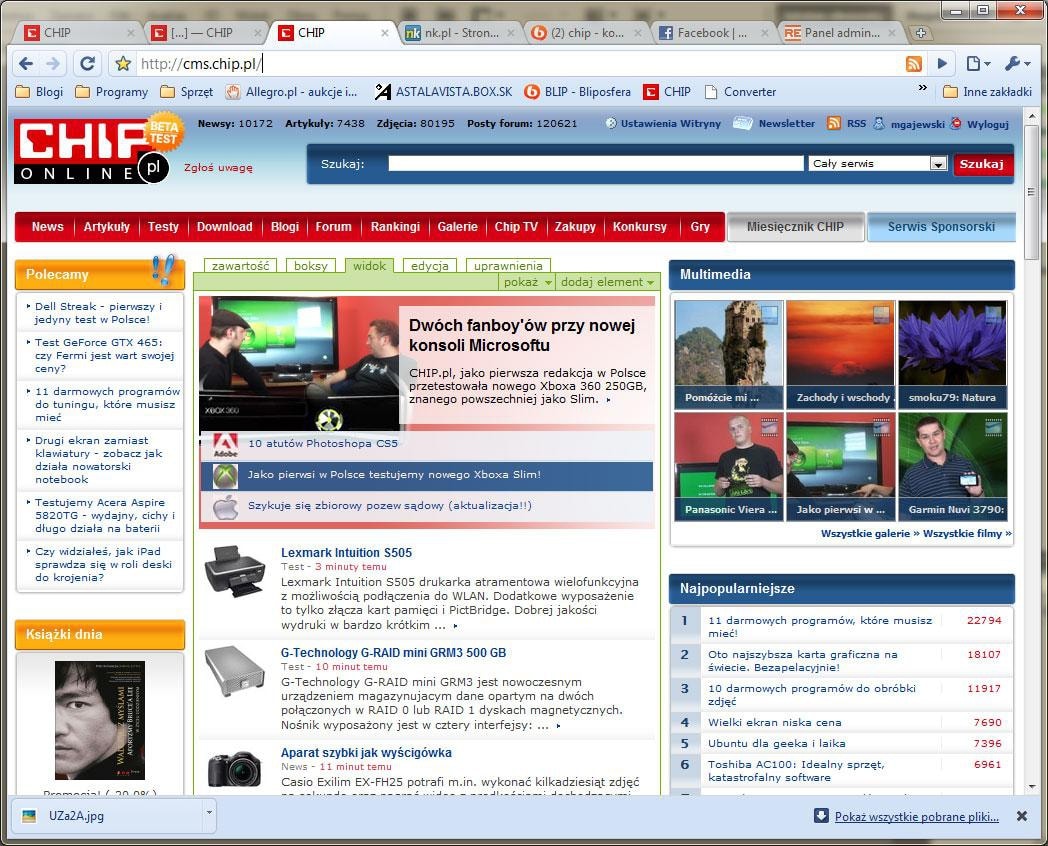Click the red Szukaj button
Image resolution: width=1048 pixels, height=846 pixels.
982,164
